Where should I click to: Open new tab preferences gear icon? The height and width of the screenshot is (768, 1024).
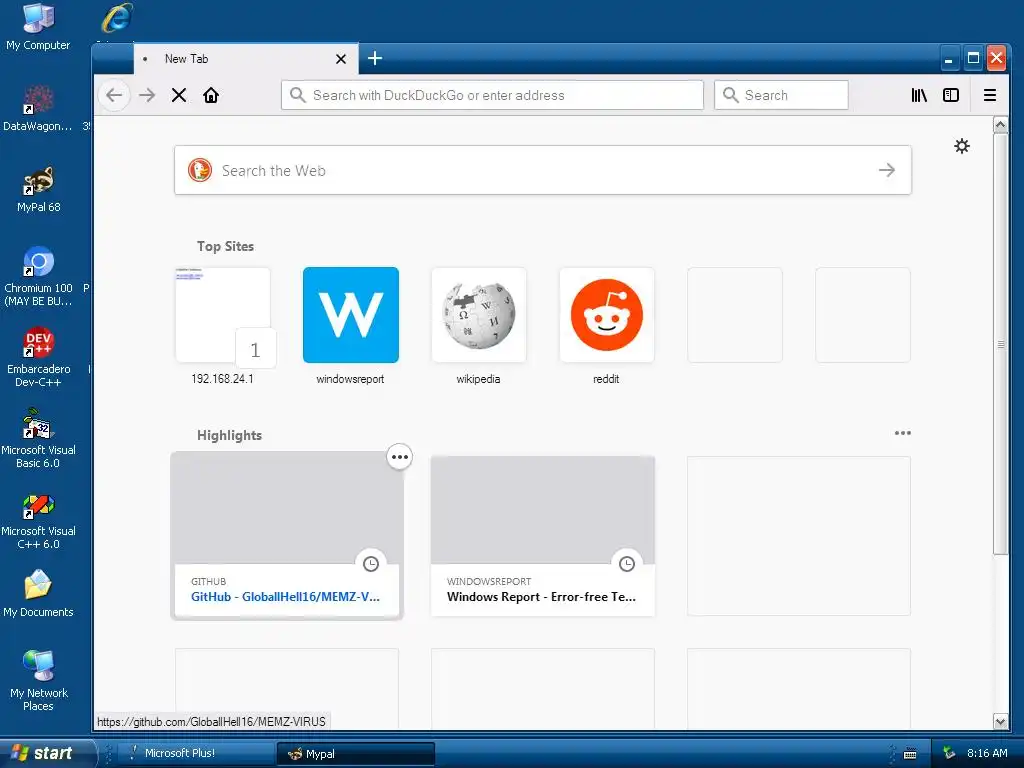click(x=962, y=146)
